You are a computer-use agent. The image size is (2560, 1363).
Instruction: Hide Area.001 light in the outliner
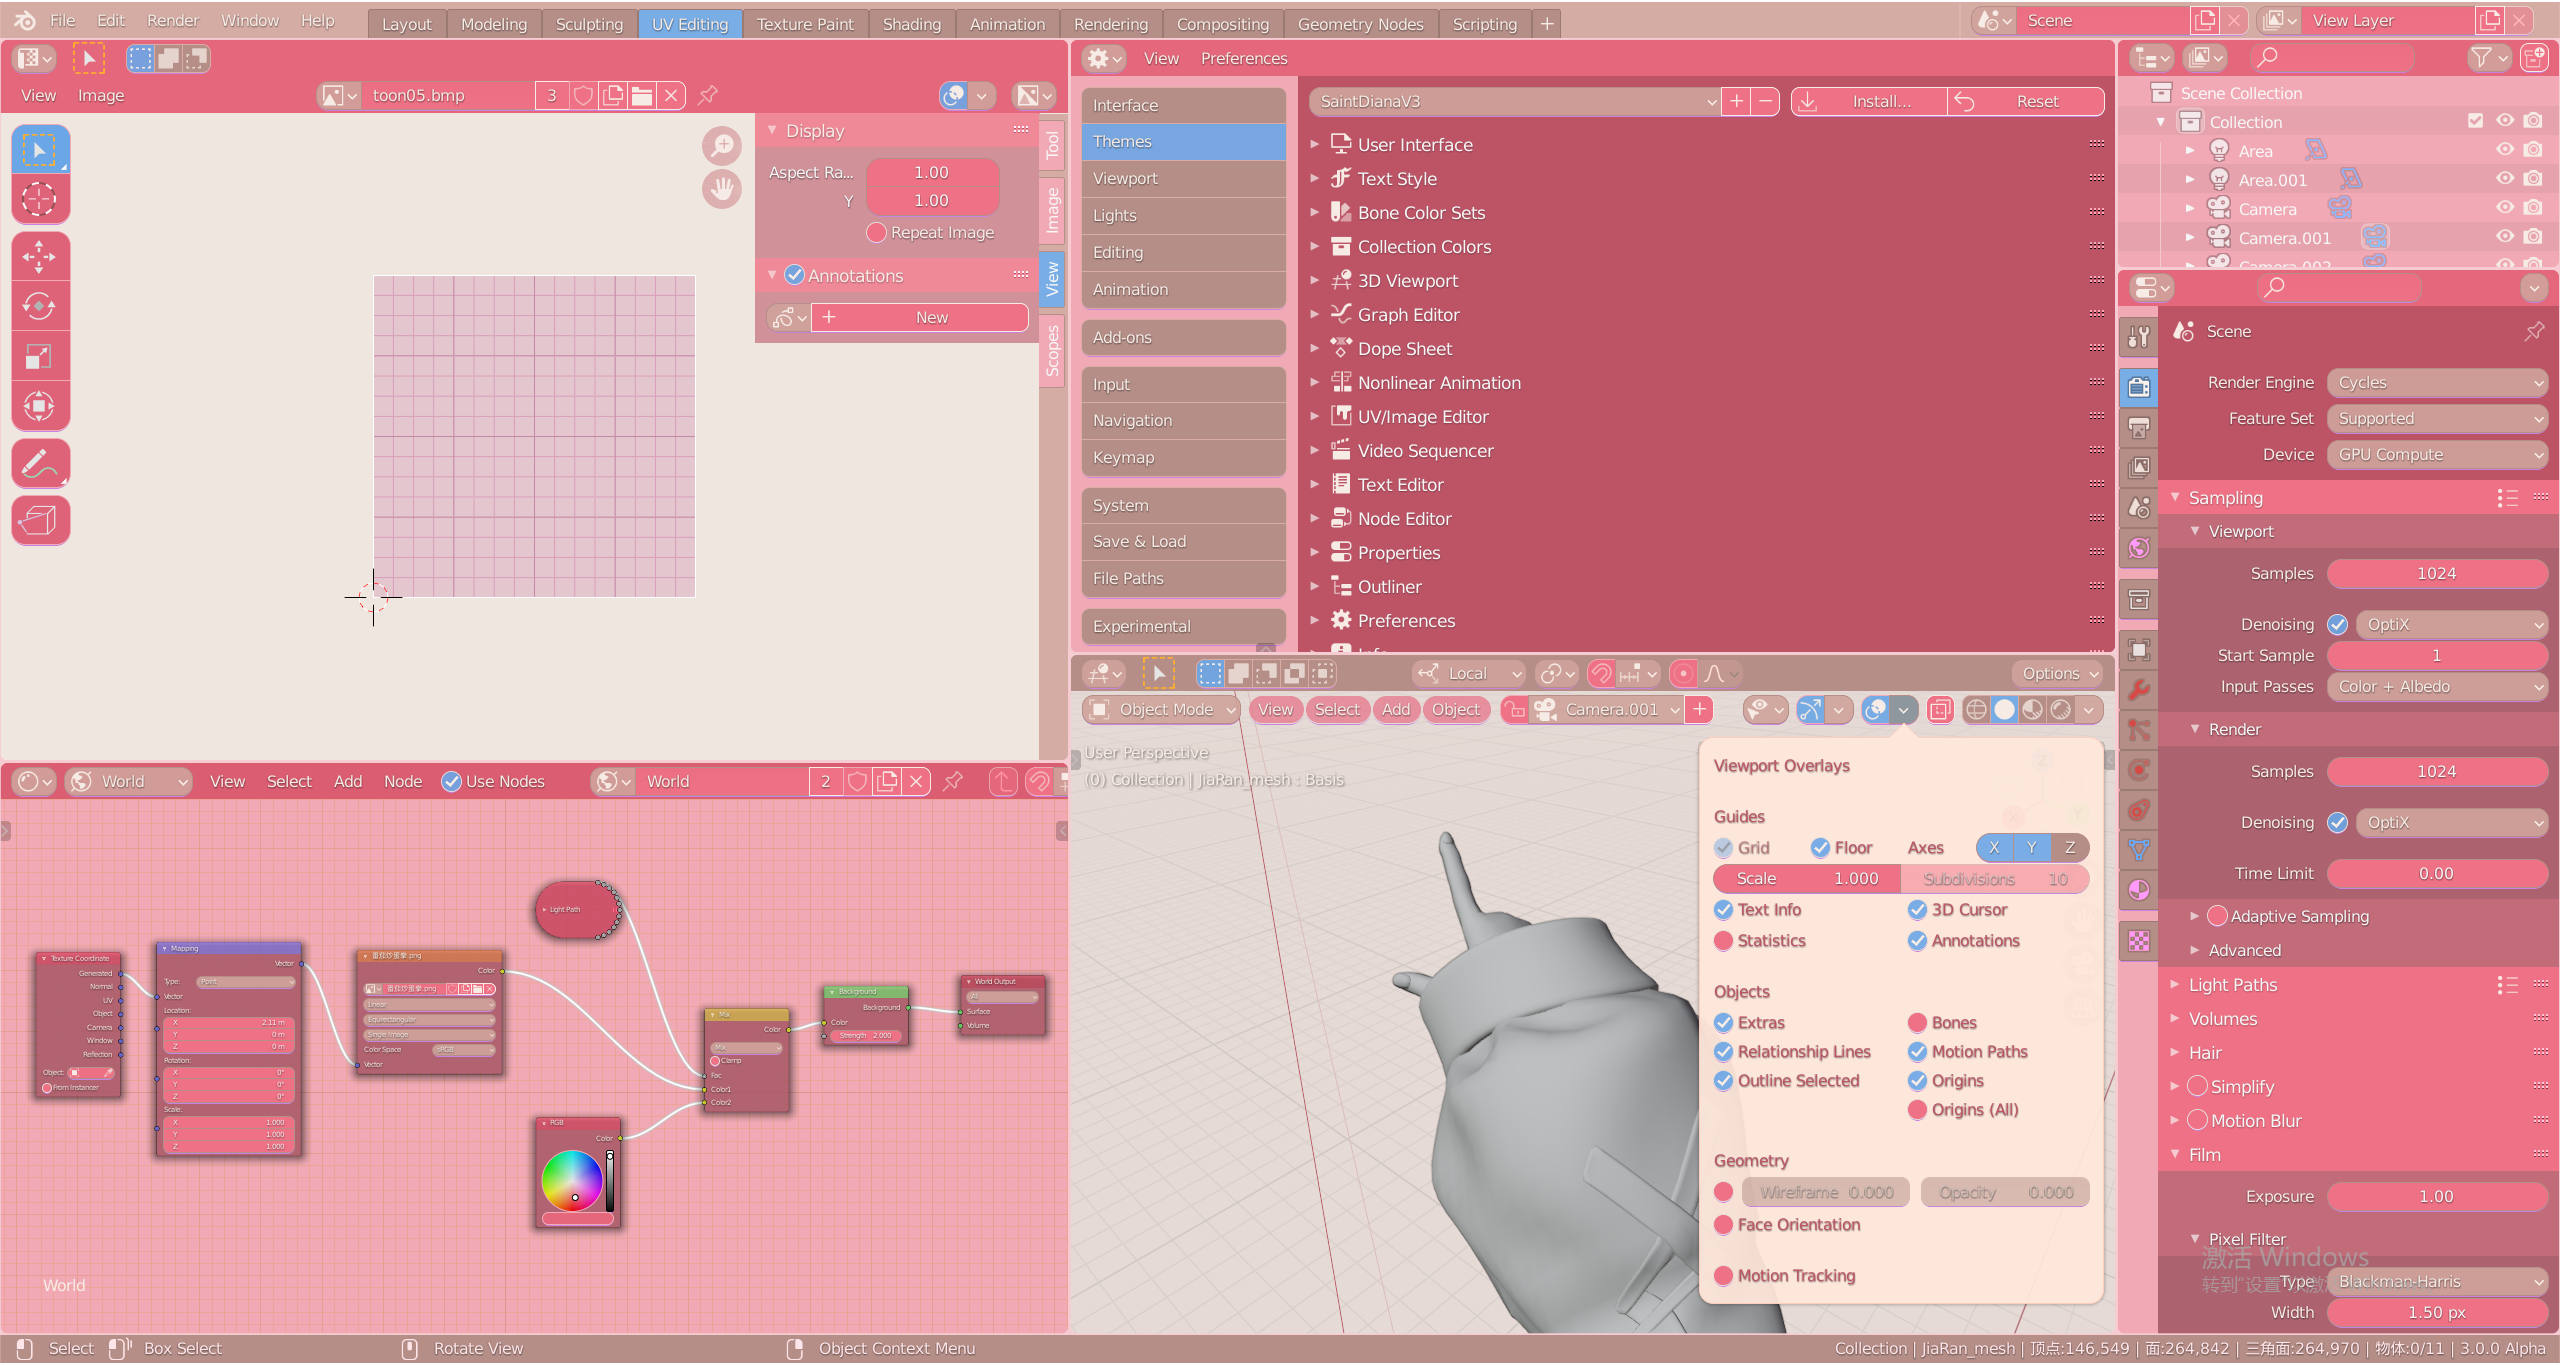click(x=2504, y=179)
